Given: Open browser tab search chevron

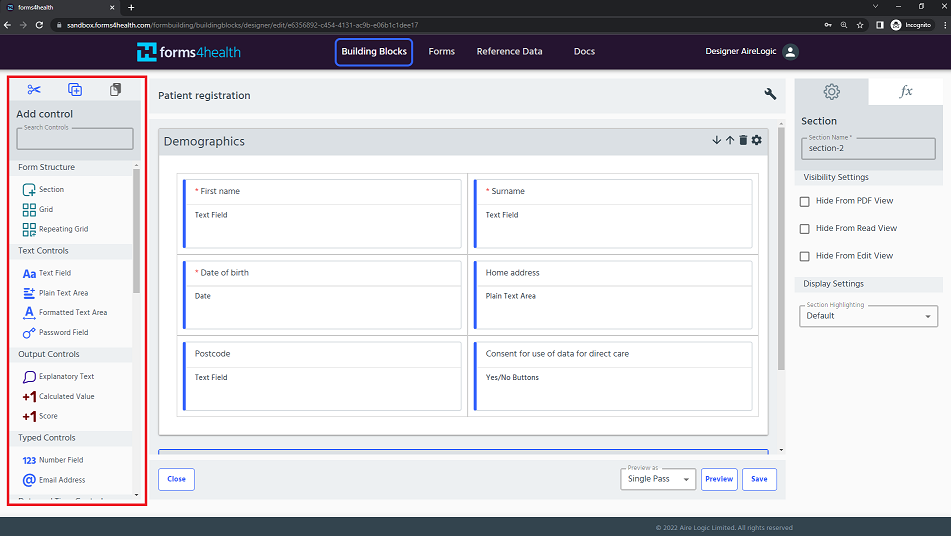Looking at the screenshot, I should 875,7.
